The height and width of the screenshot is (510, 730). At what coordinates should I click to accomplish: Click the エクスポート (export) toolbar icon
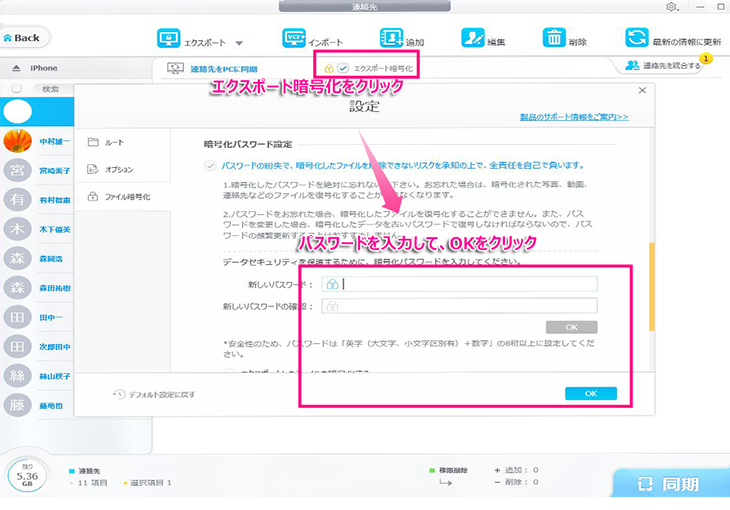tap(168, 39)
